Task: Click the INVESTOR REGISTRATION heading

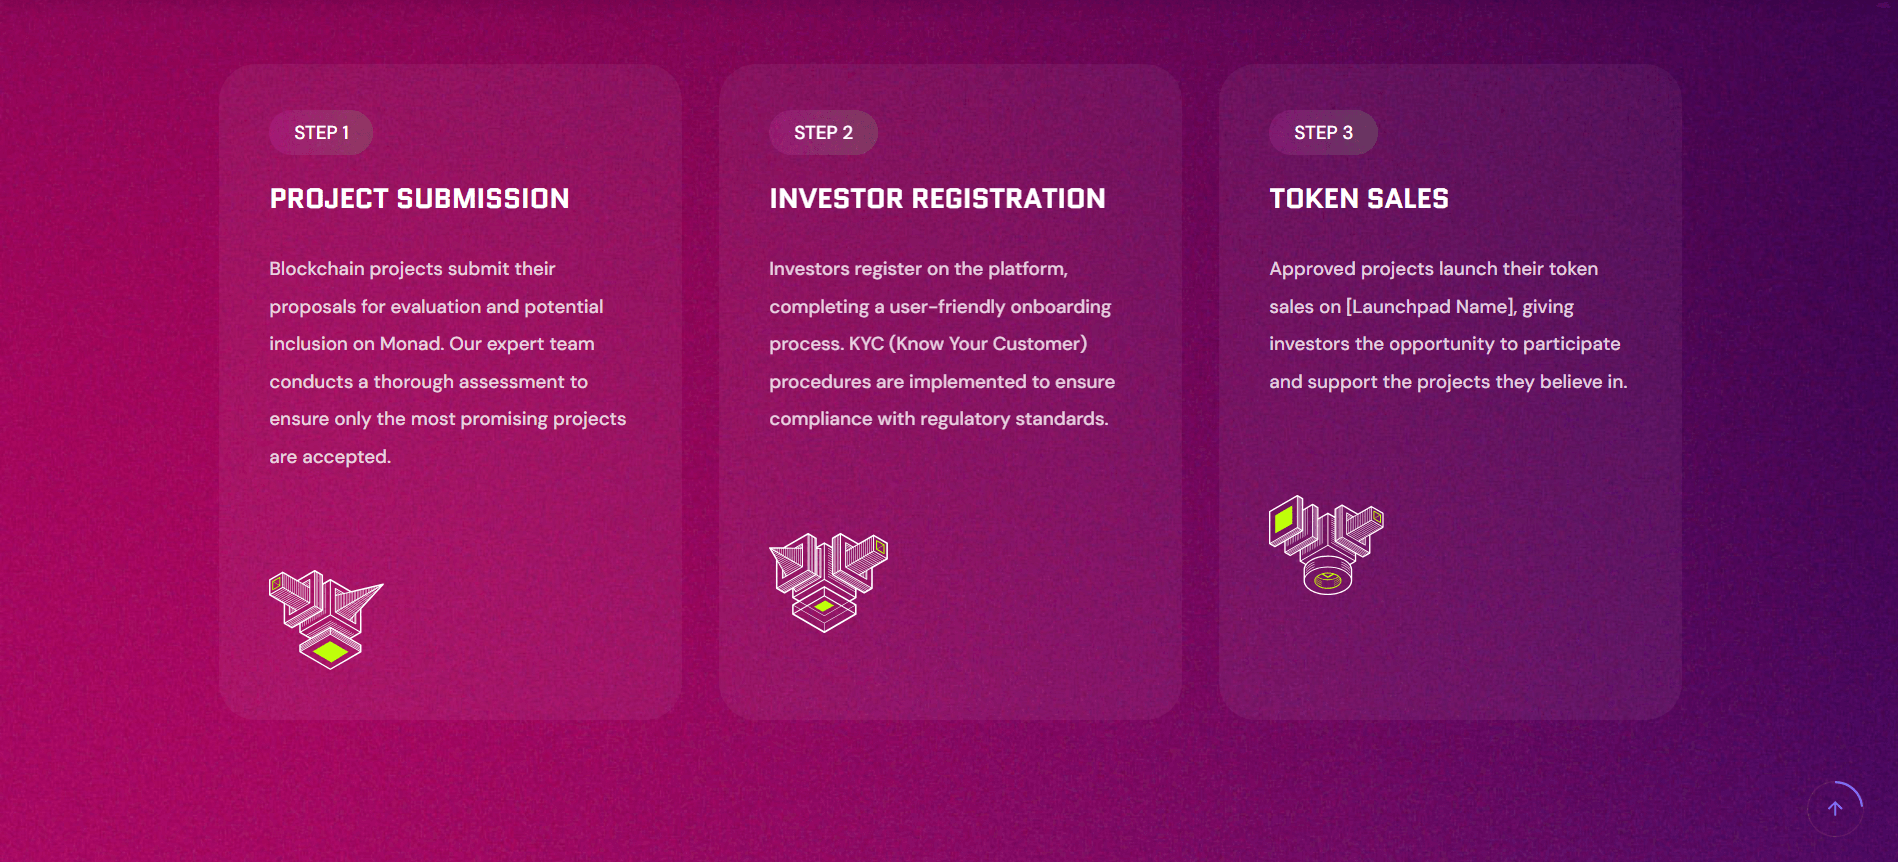Action: click(937, 199)
